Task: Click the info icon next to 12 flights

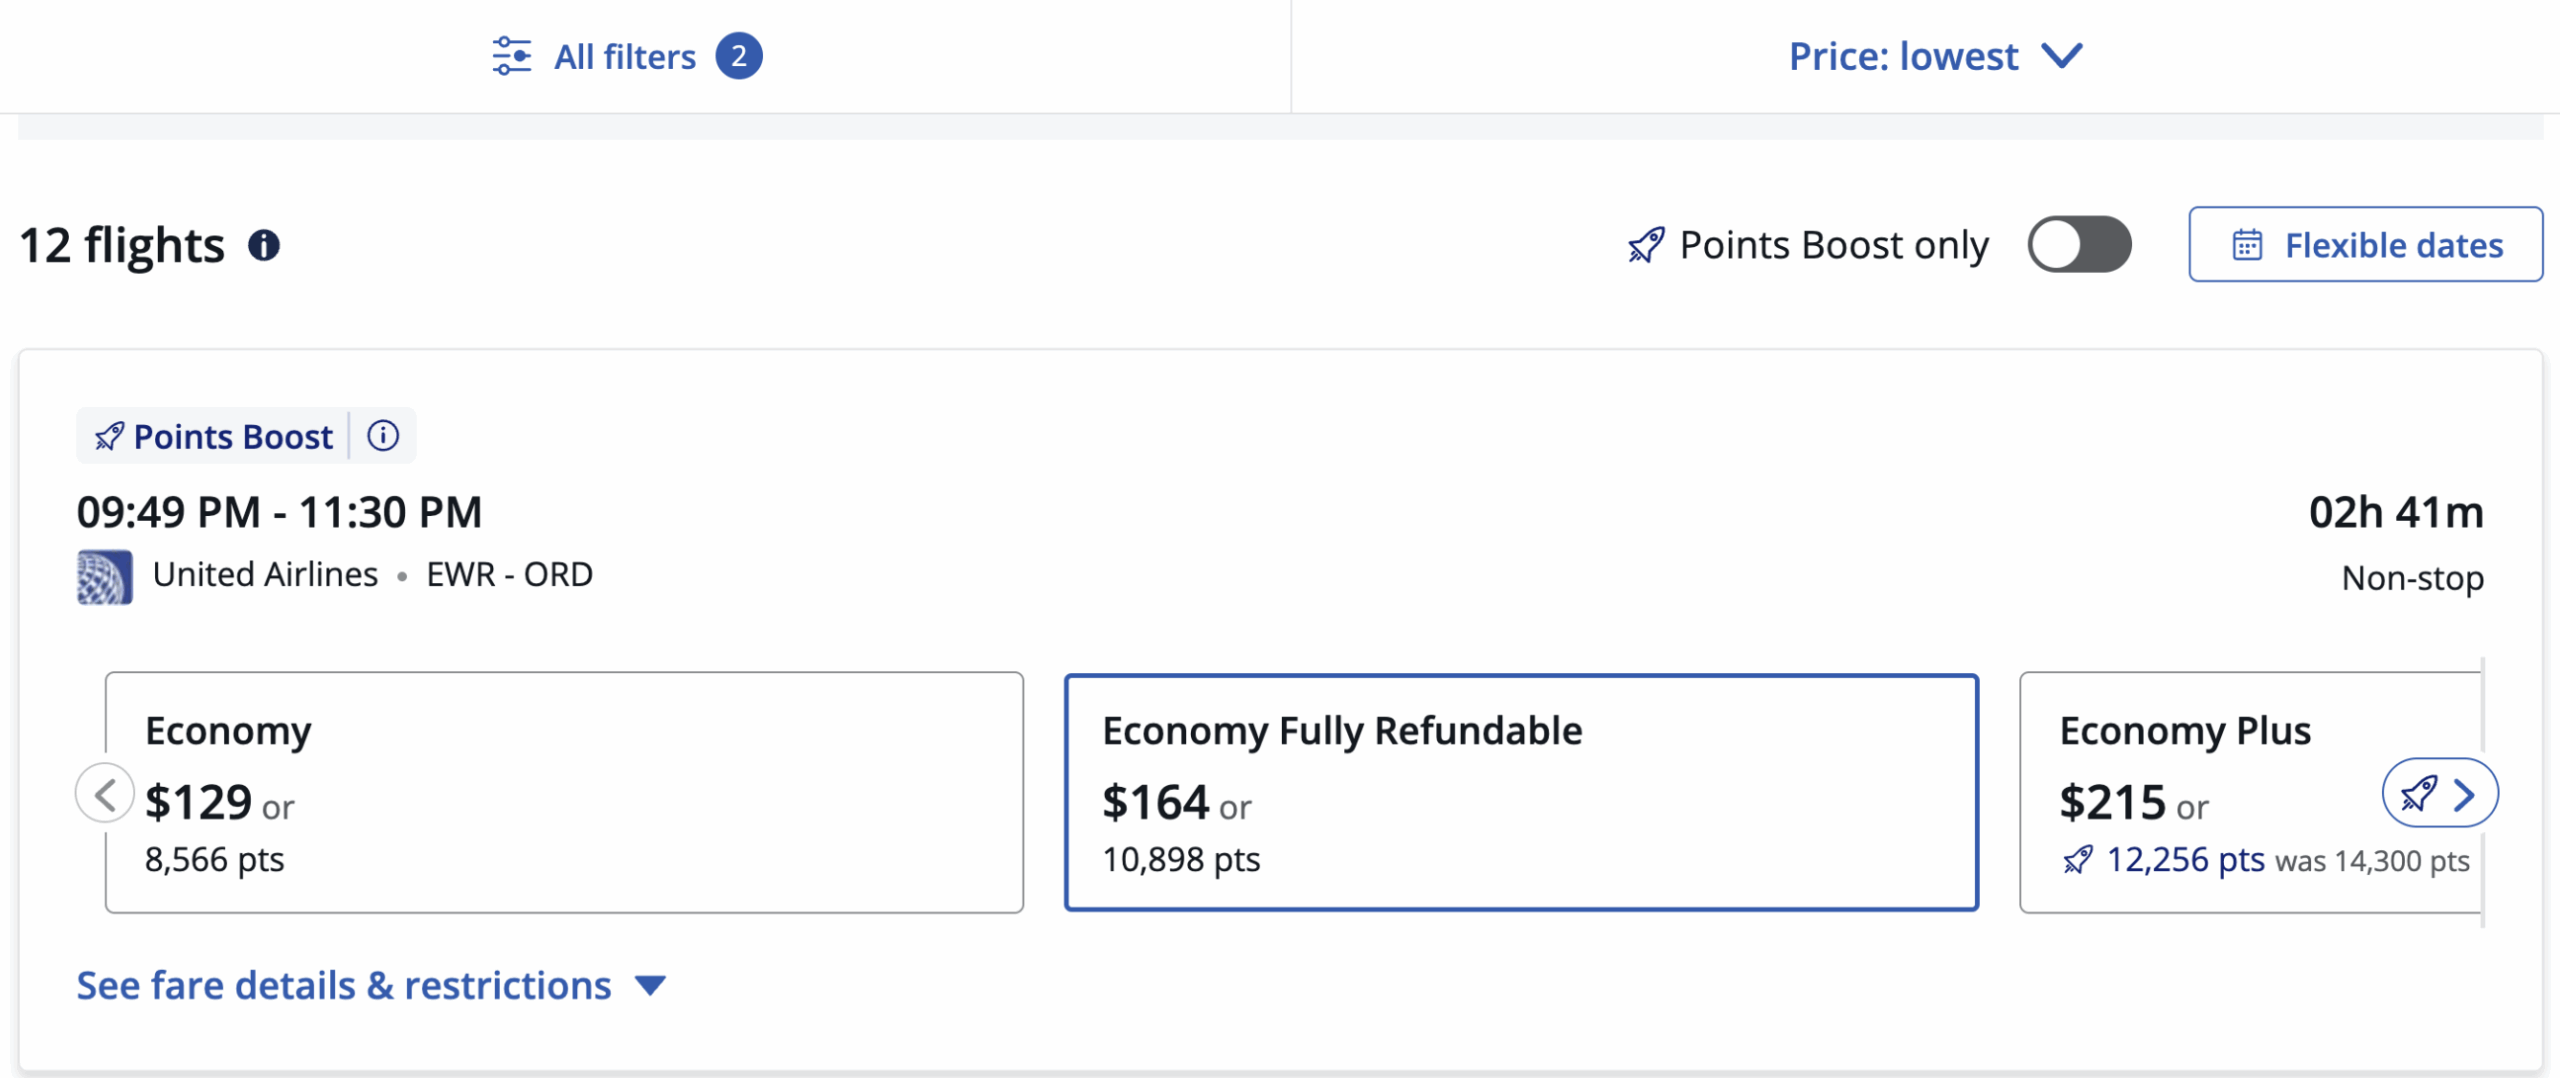Action: (x=264, y=245)
